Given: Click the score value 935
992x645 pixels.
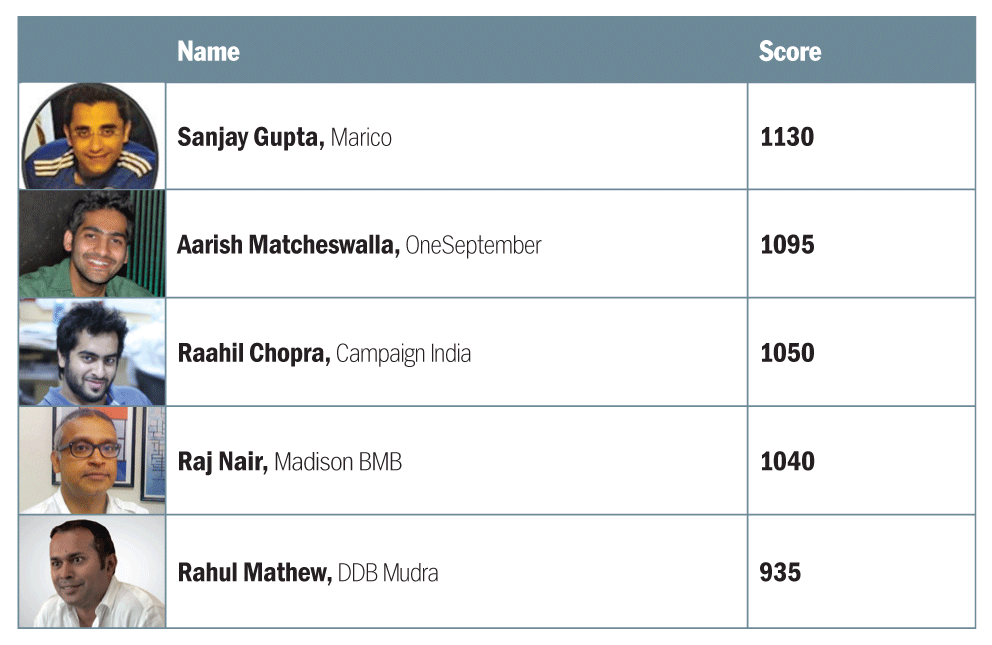Looking at the screenshot, I should (x=780, y=572).
